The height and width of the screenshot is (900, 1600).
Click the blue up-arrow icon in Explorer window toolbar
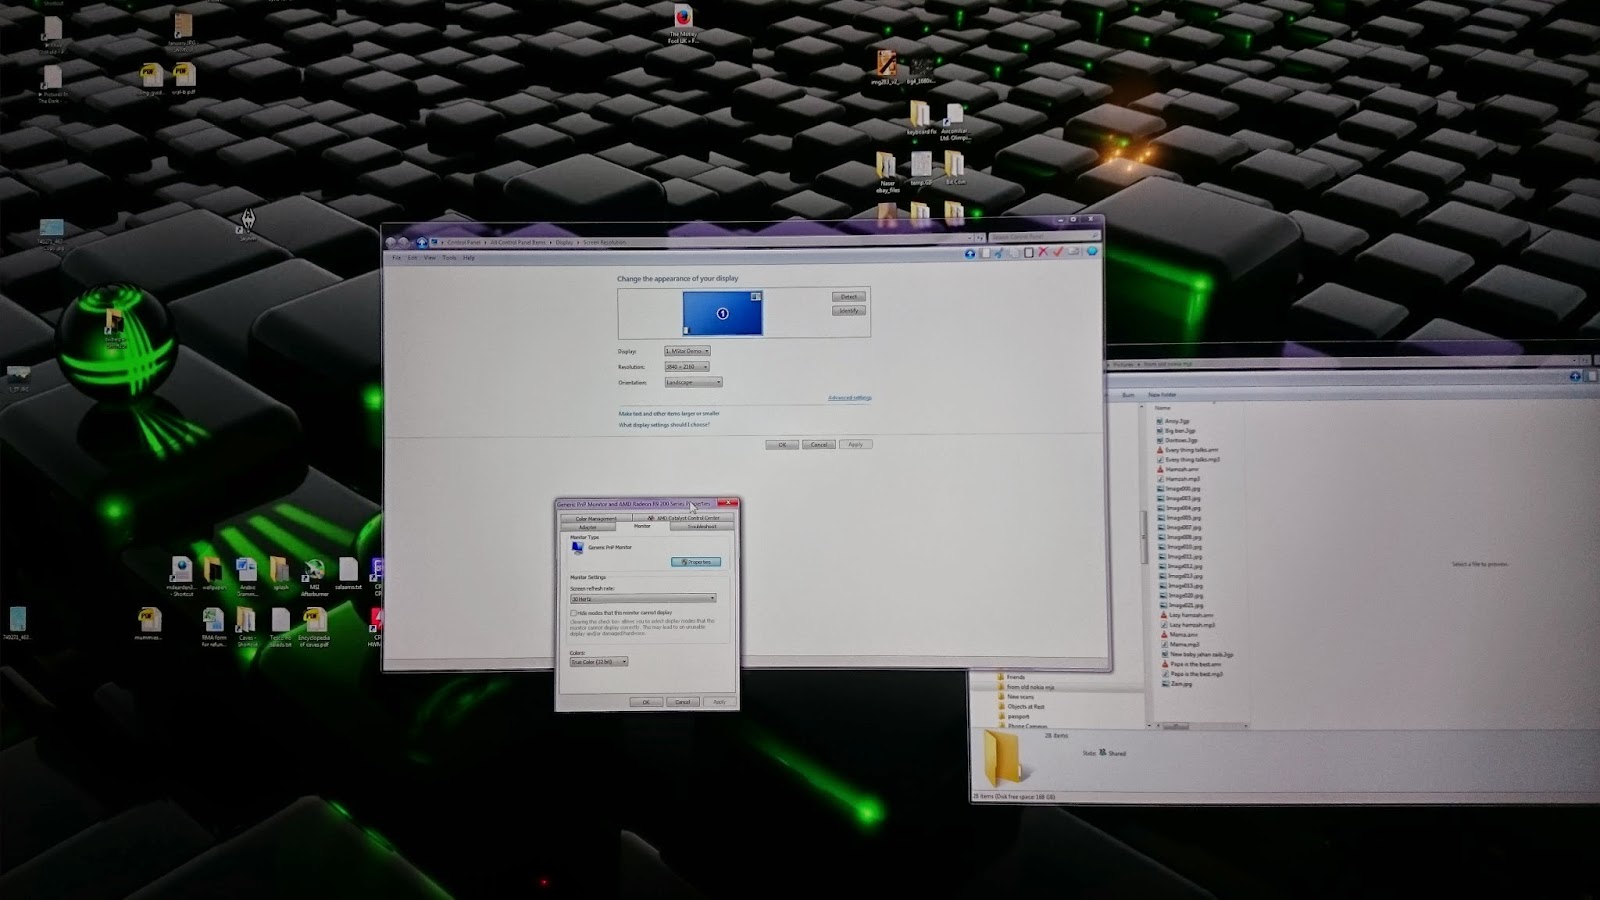click(x=1575, y=377)
